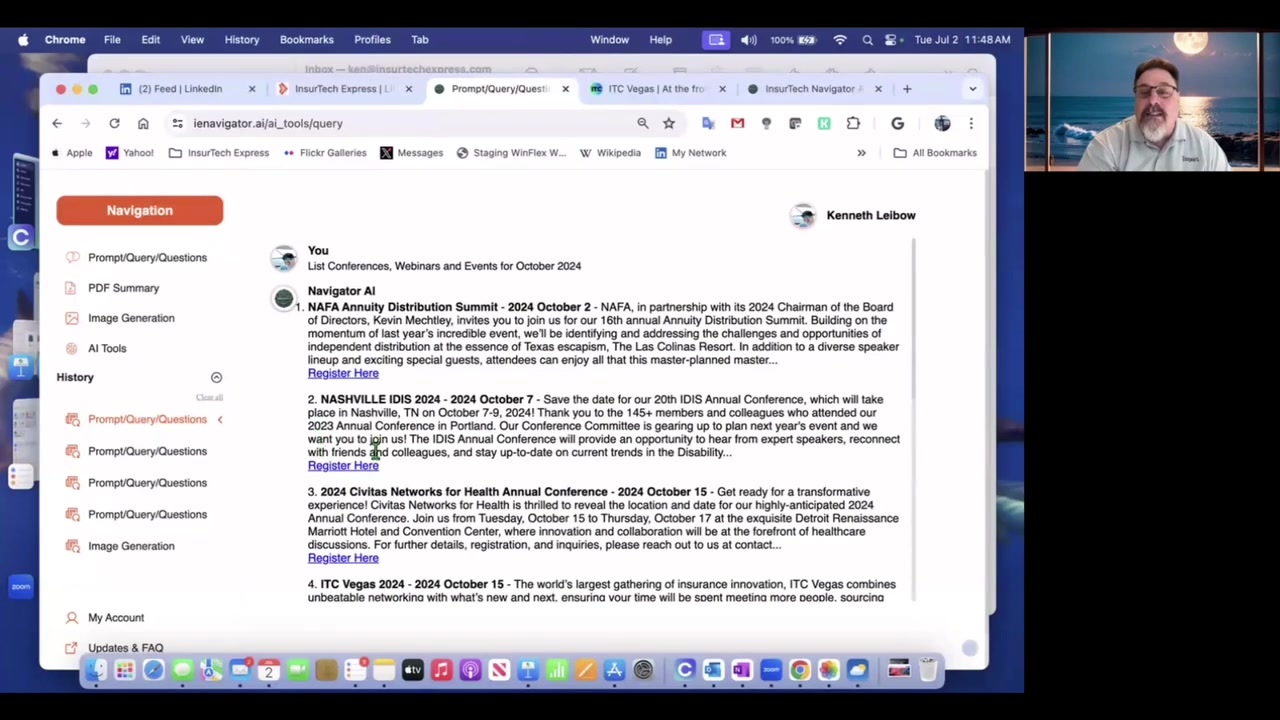Open the Flickr Galleries bookmark
The width and height of the screenshot is (1280, 720).
coord(325,153)
